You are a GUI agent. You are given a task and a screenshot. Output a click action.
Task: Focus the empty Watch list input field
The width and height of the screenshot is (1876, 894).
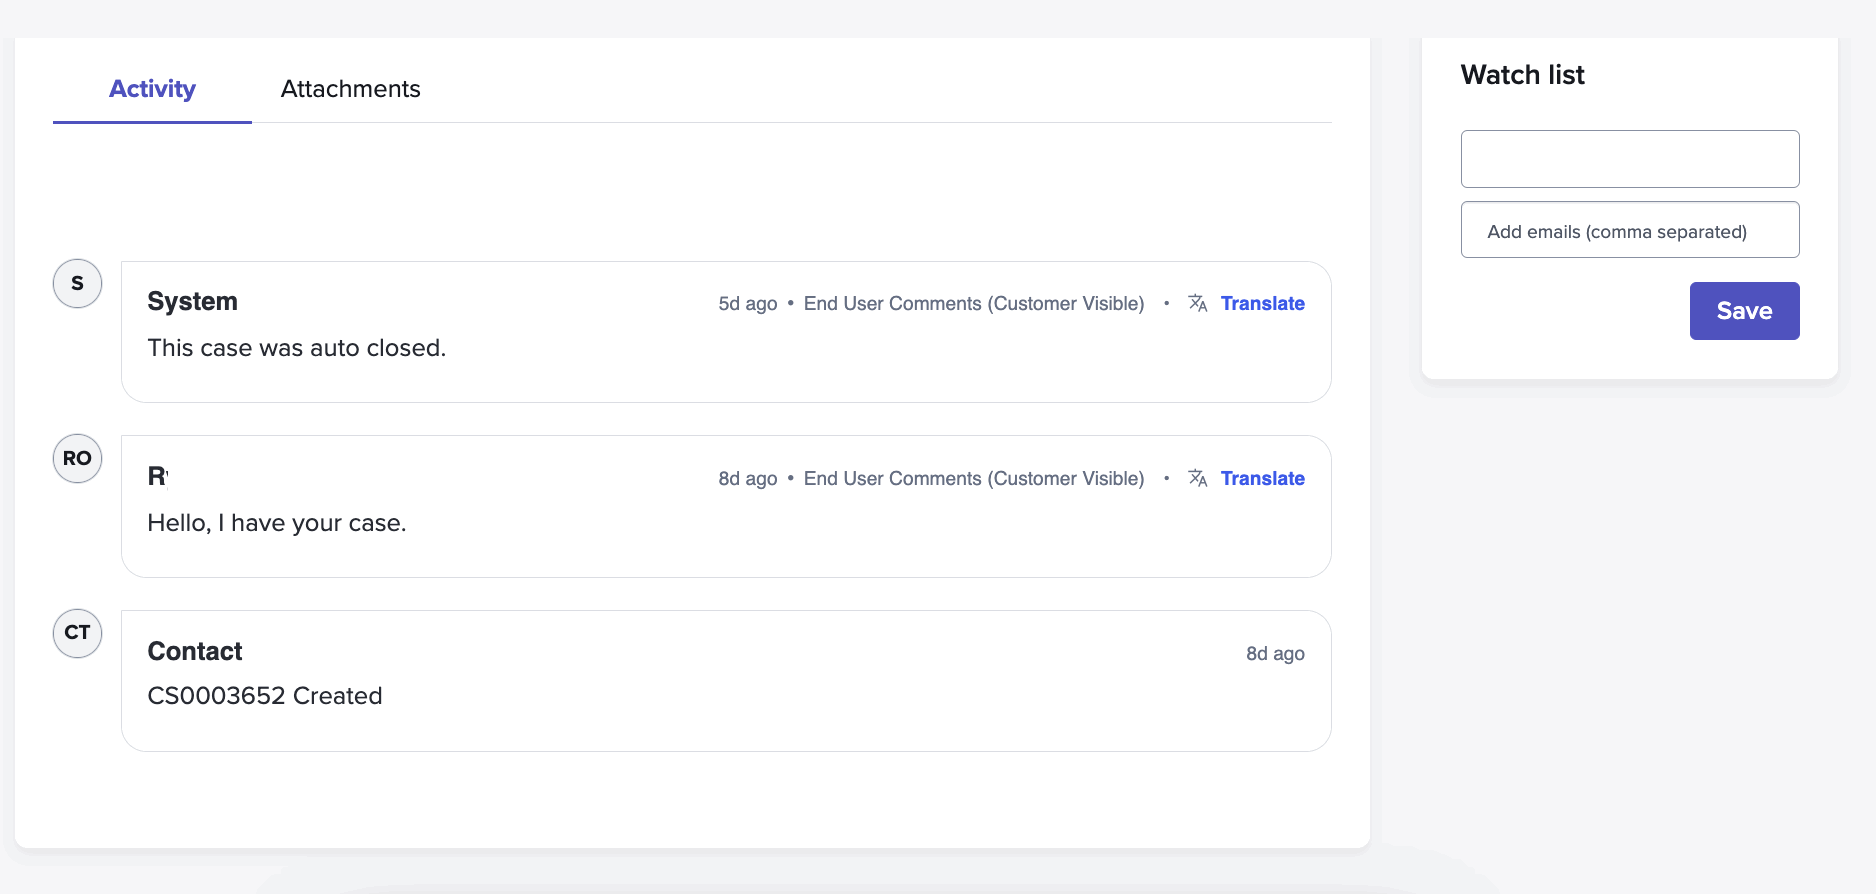(1630, 159)
